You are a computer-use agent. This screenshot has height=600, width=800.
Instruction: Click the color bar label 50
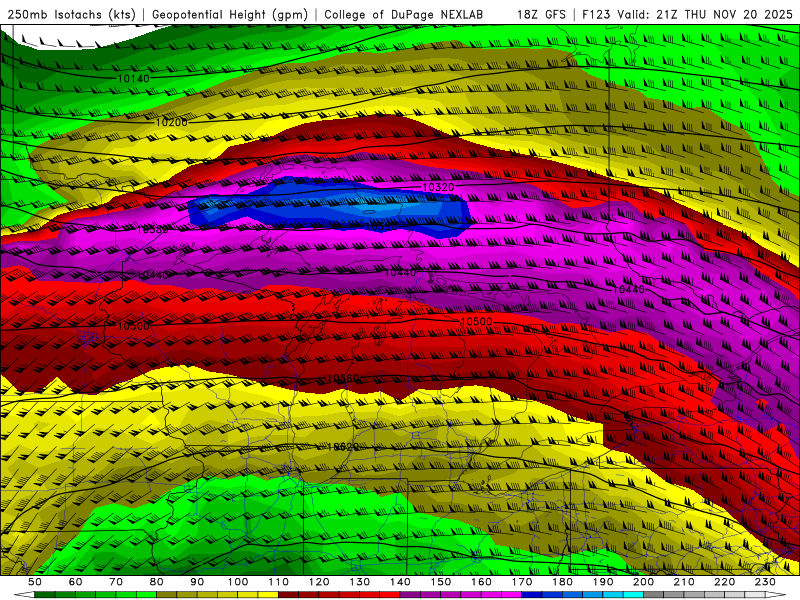(x=35, y=582)
